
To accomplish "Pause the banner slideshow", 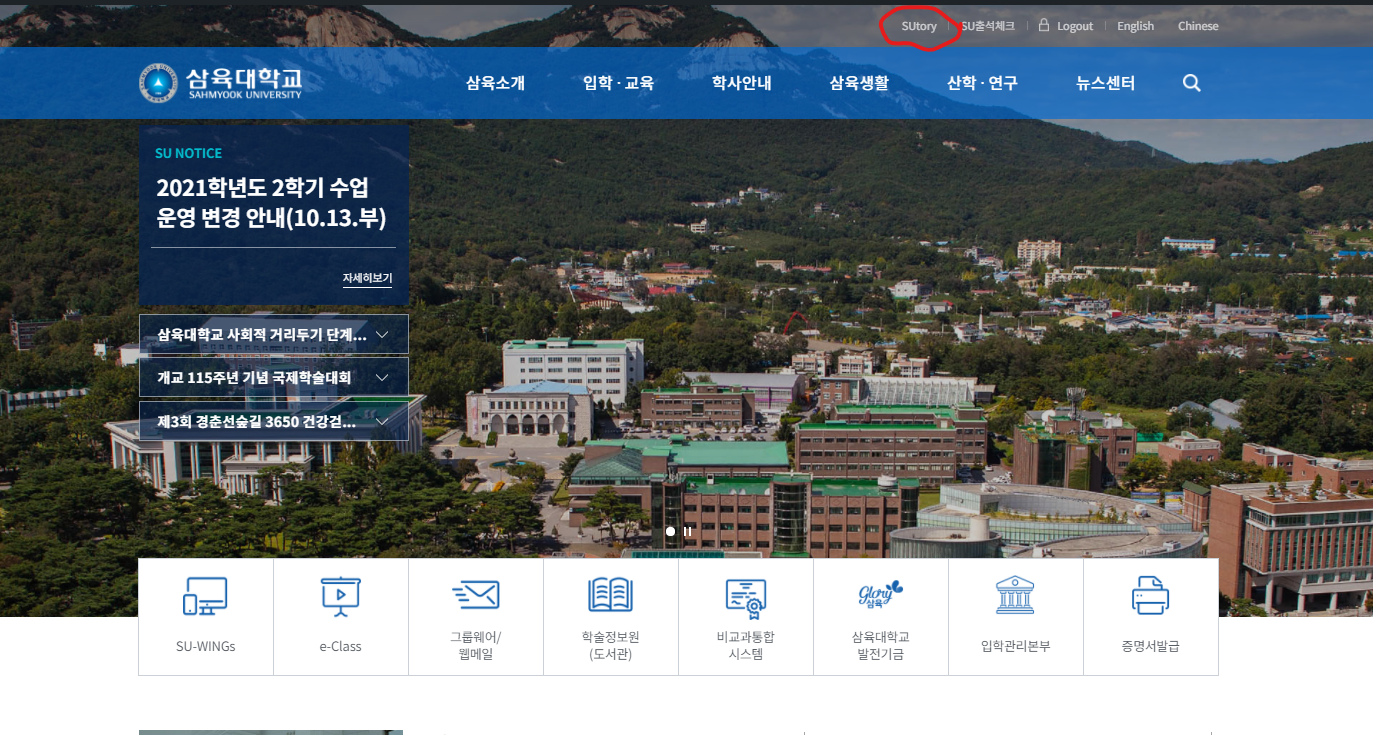I will pos(688,531).
